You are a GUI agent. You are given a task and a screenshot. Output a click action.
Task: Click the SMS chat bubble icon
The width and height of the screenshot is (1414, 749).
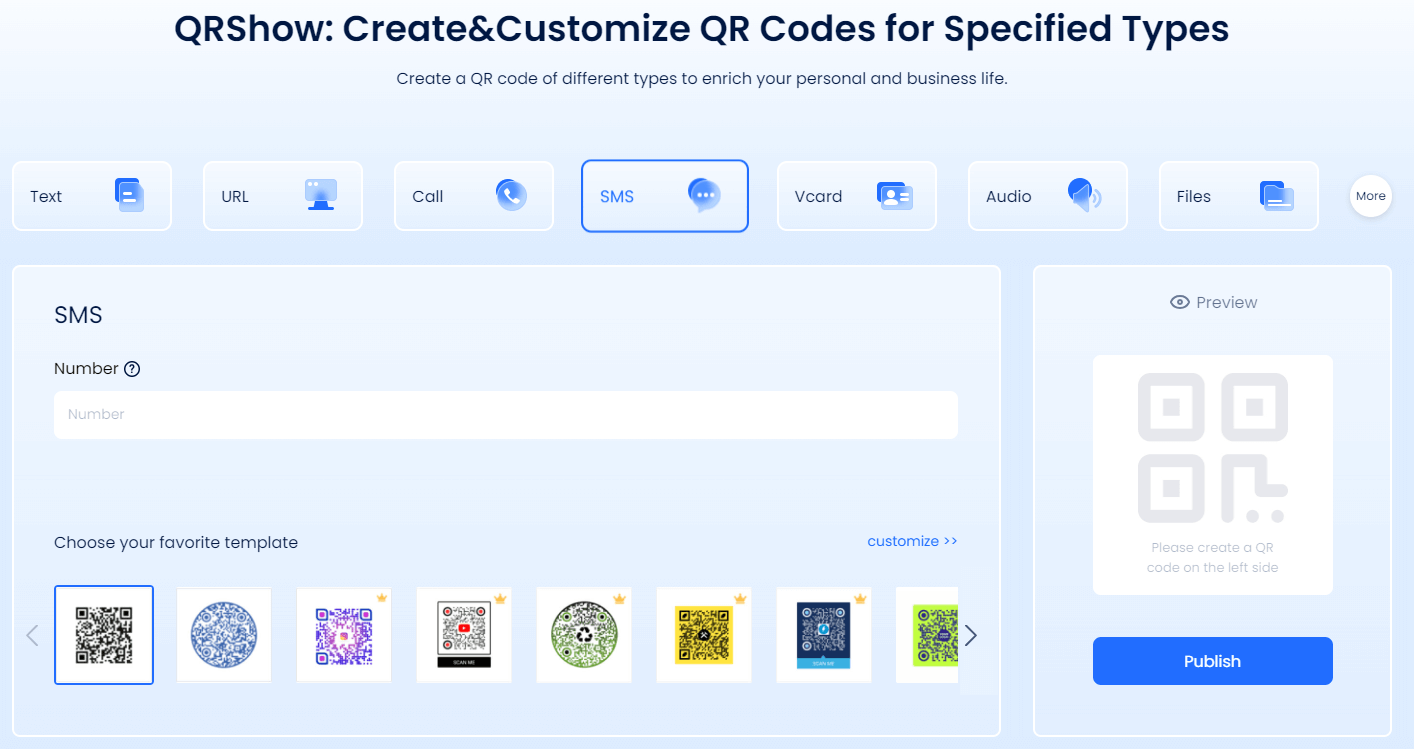704,195
